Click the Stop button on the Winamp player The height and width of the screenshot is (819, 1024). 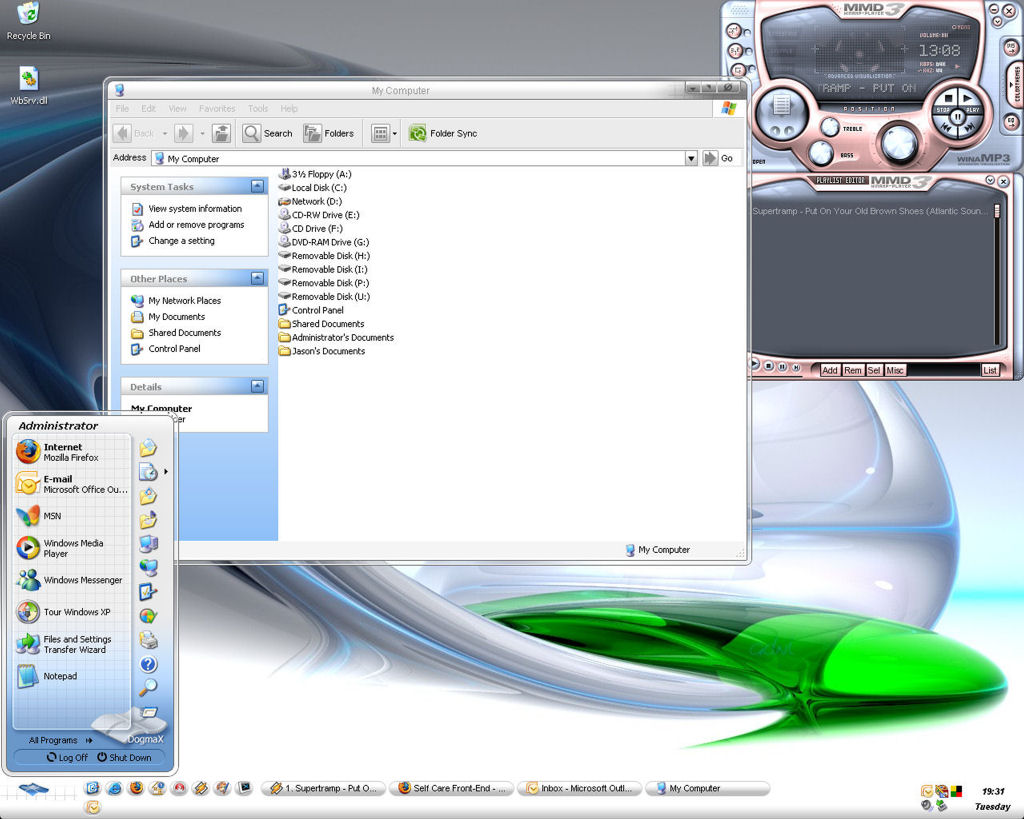[948, 99]
